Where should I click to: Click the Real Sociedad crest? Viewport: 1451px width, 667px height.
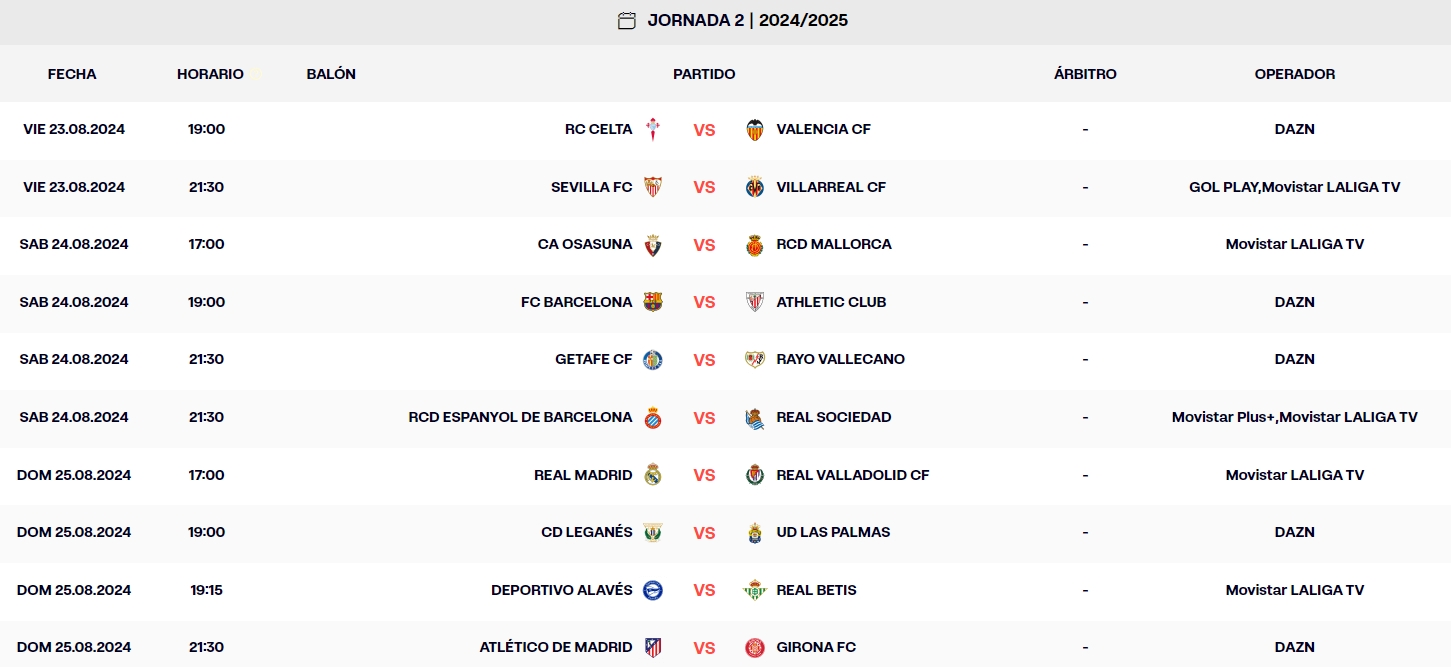pyautogui.click(x=754, y=417)
